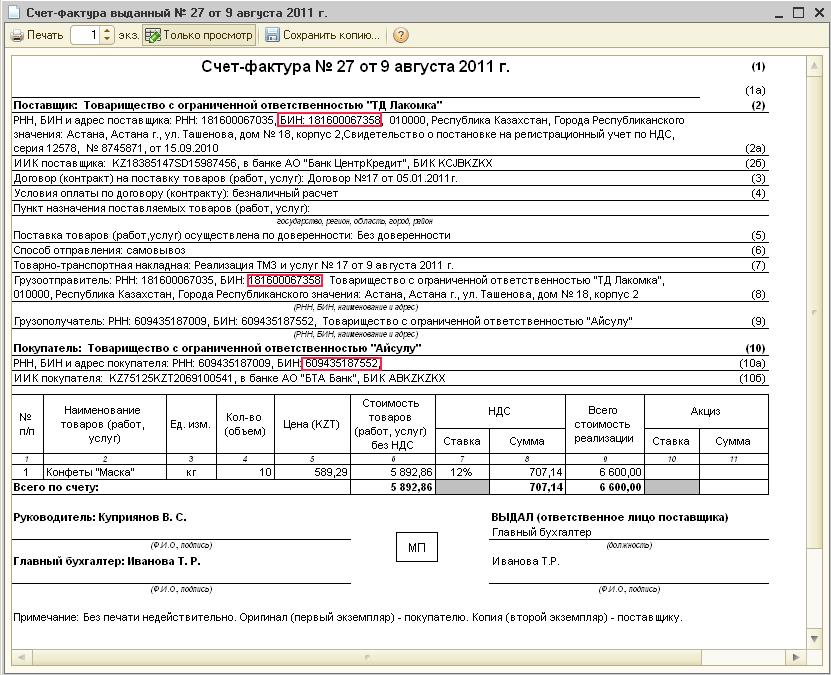Toggle the "Только просмотр" view-only mode
The image size is (831, 675).
198,35
